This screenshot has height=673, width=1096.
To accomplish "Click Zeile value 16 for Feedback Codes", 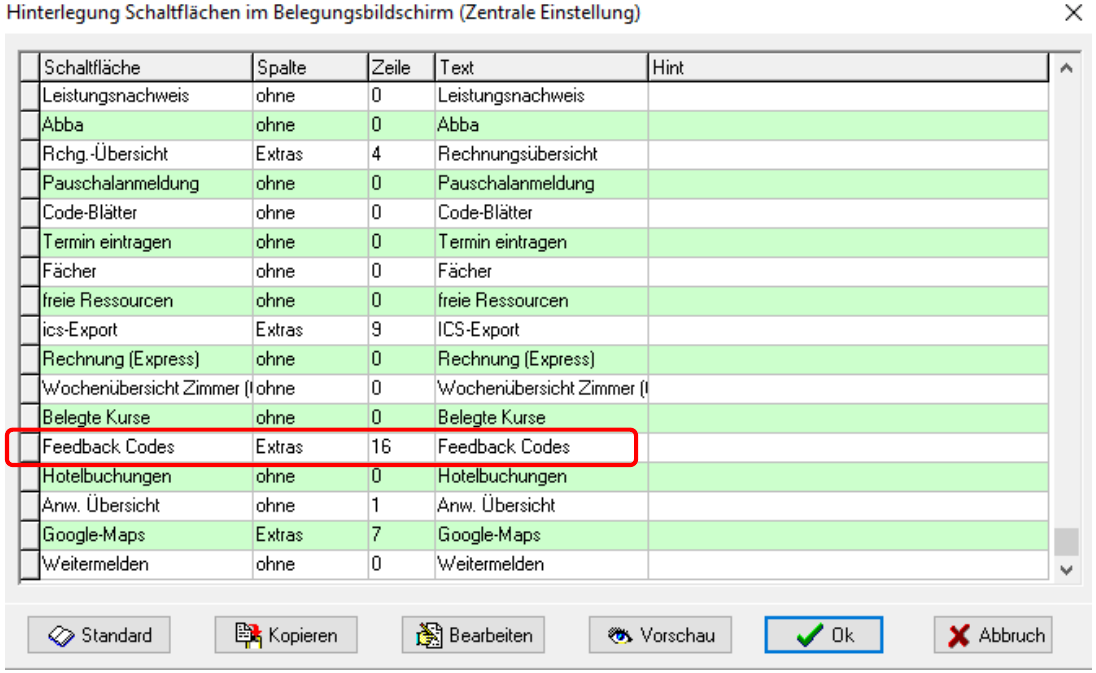I will pos(401,447).
